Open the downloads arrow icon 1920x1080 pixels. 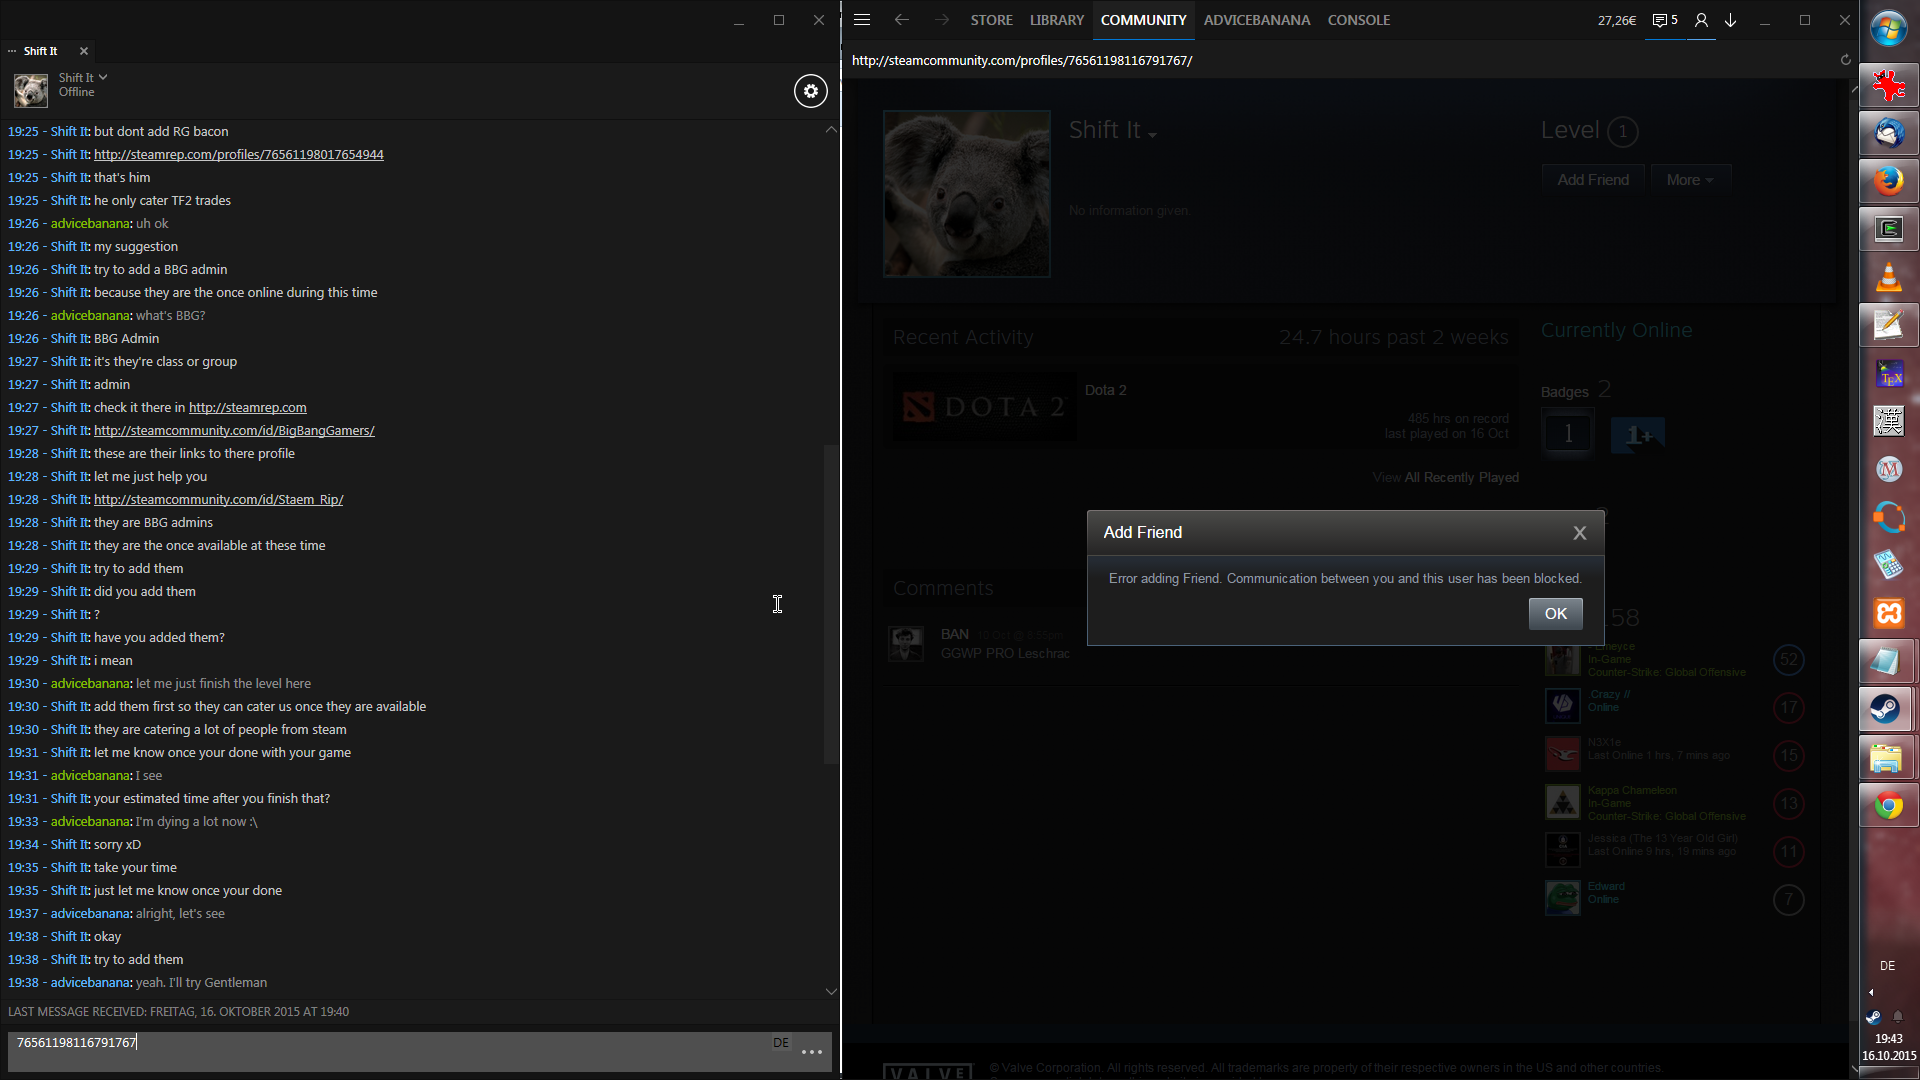click(1731, 20)
